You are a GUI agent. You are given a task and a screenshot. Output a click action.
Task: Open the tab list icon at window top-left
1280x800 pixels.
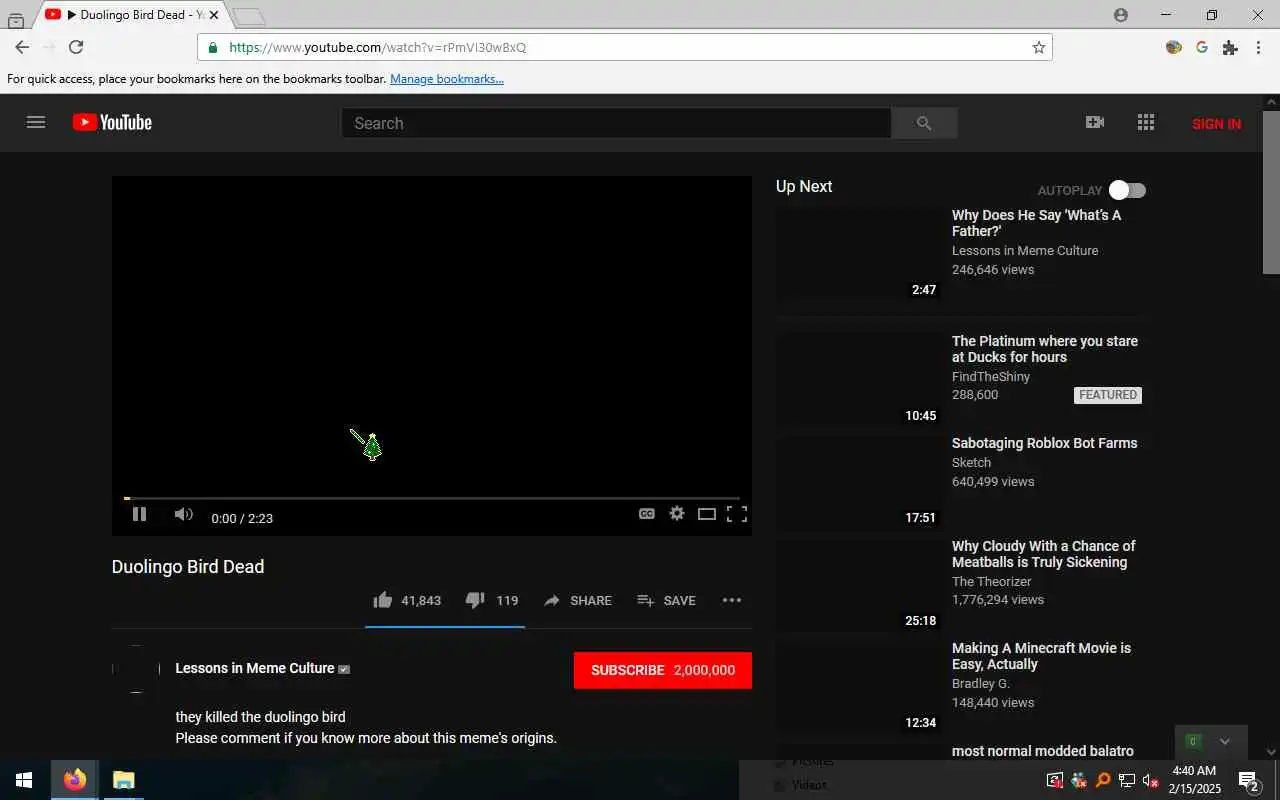point(15,19)
